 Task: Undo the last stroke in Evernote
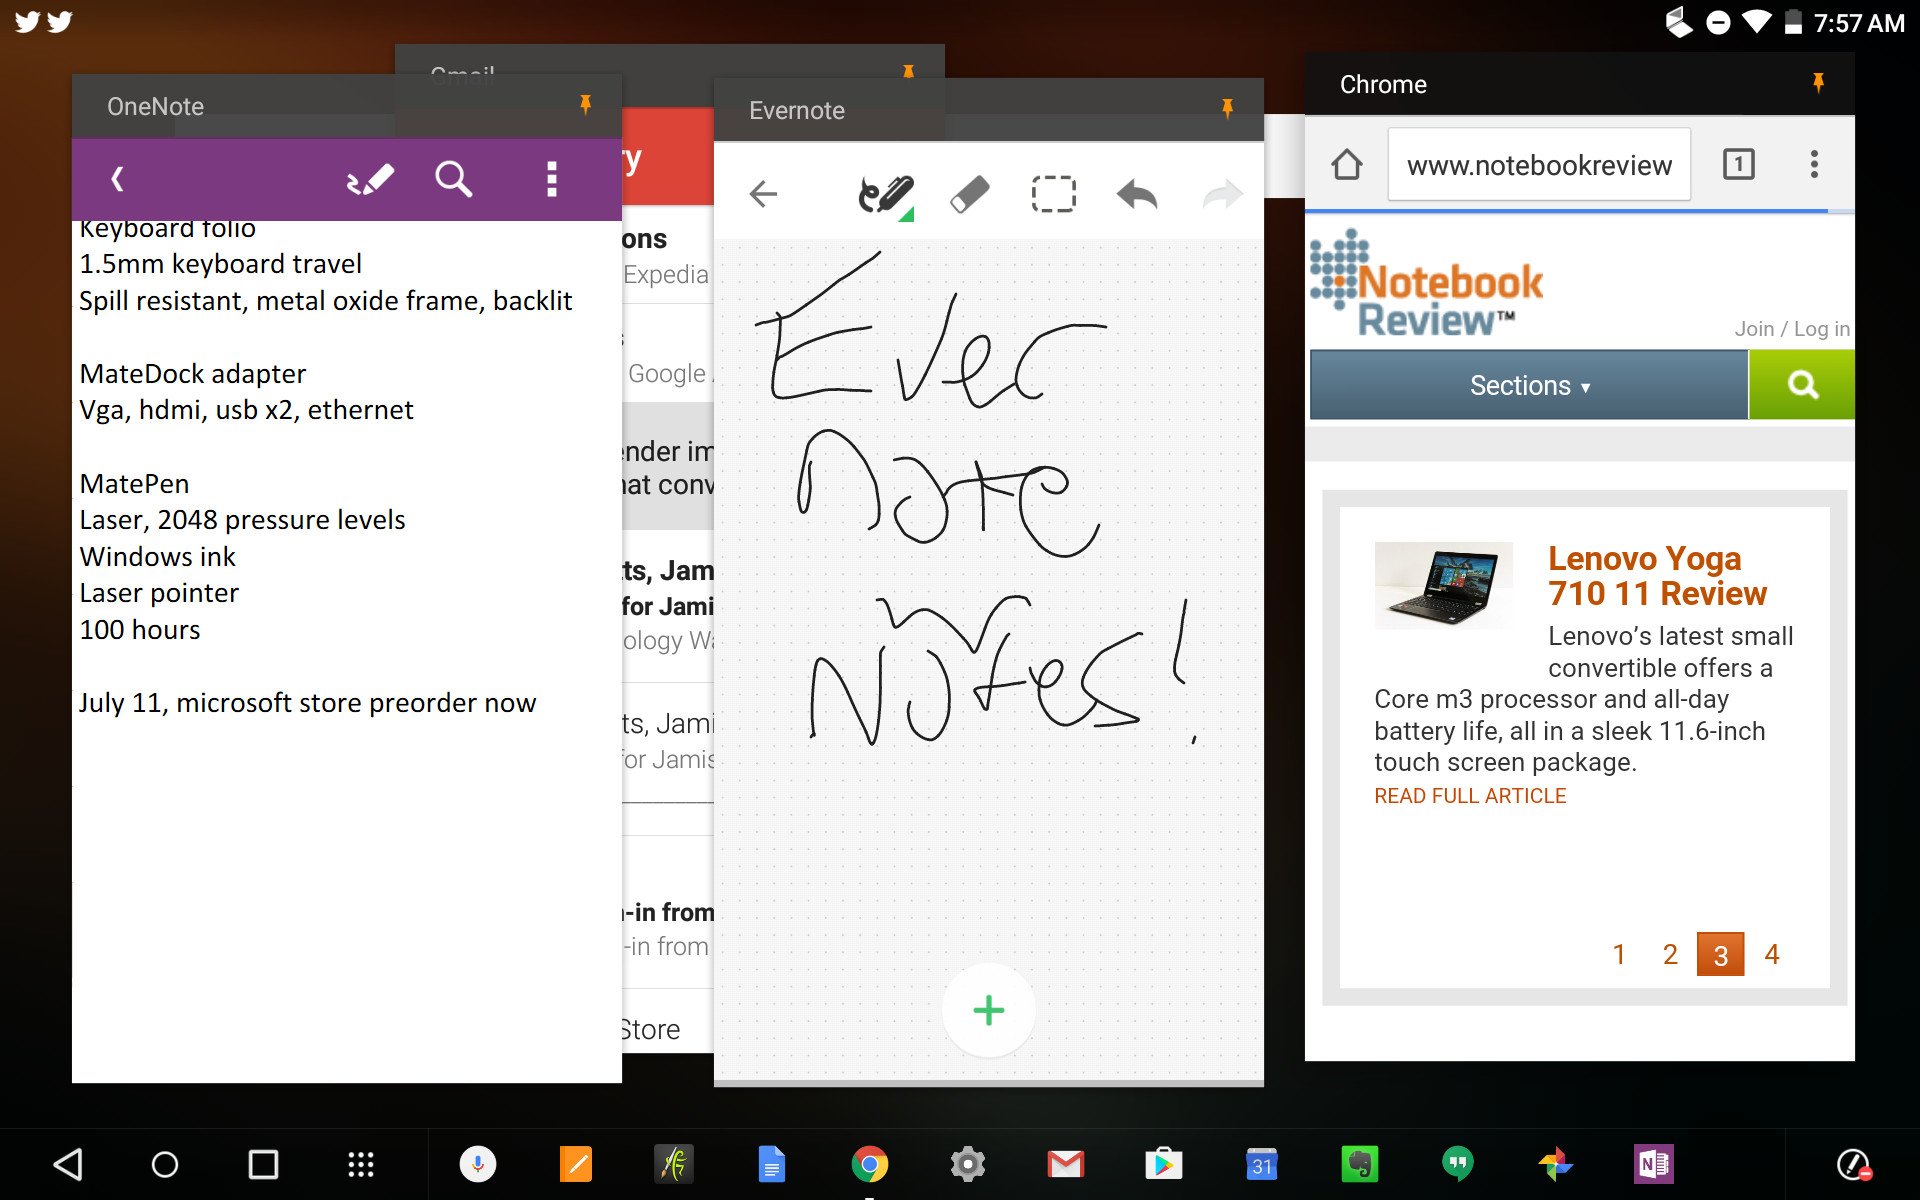[x=1137, y=194]
